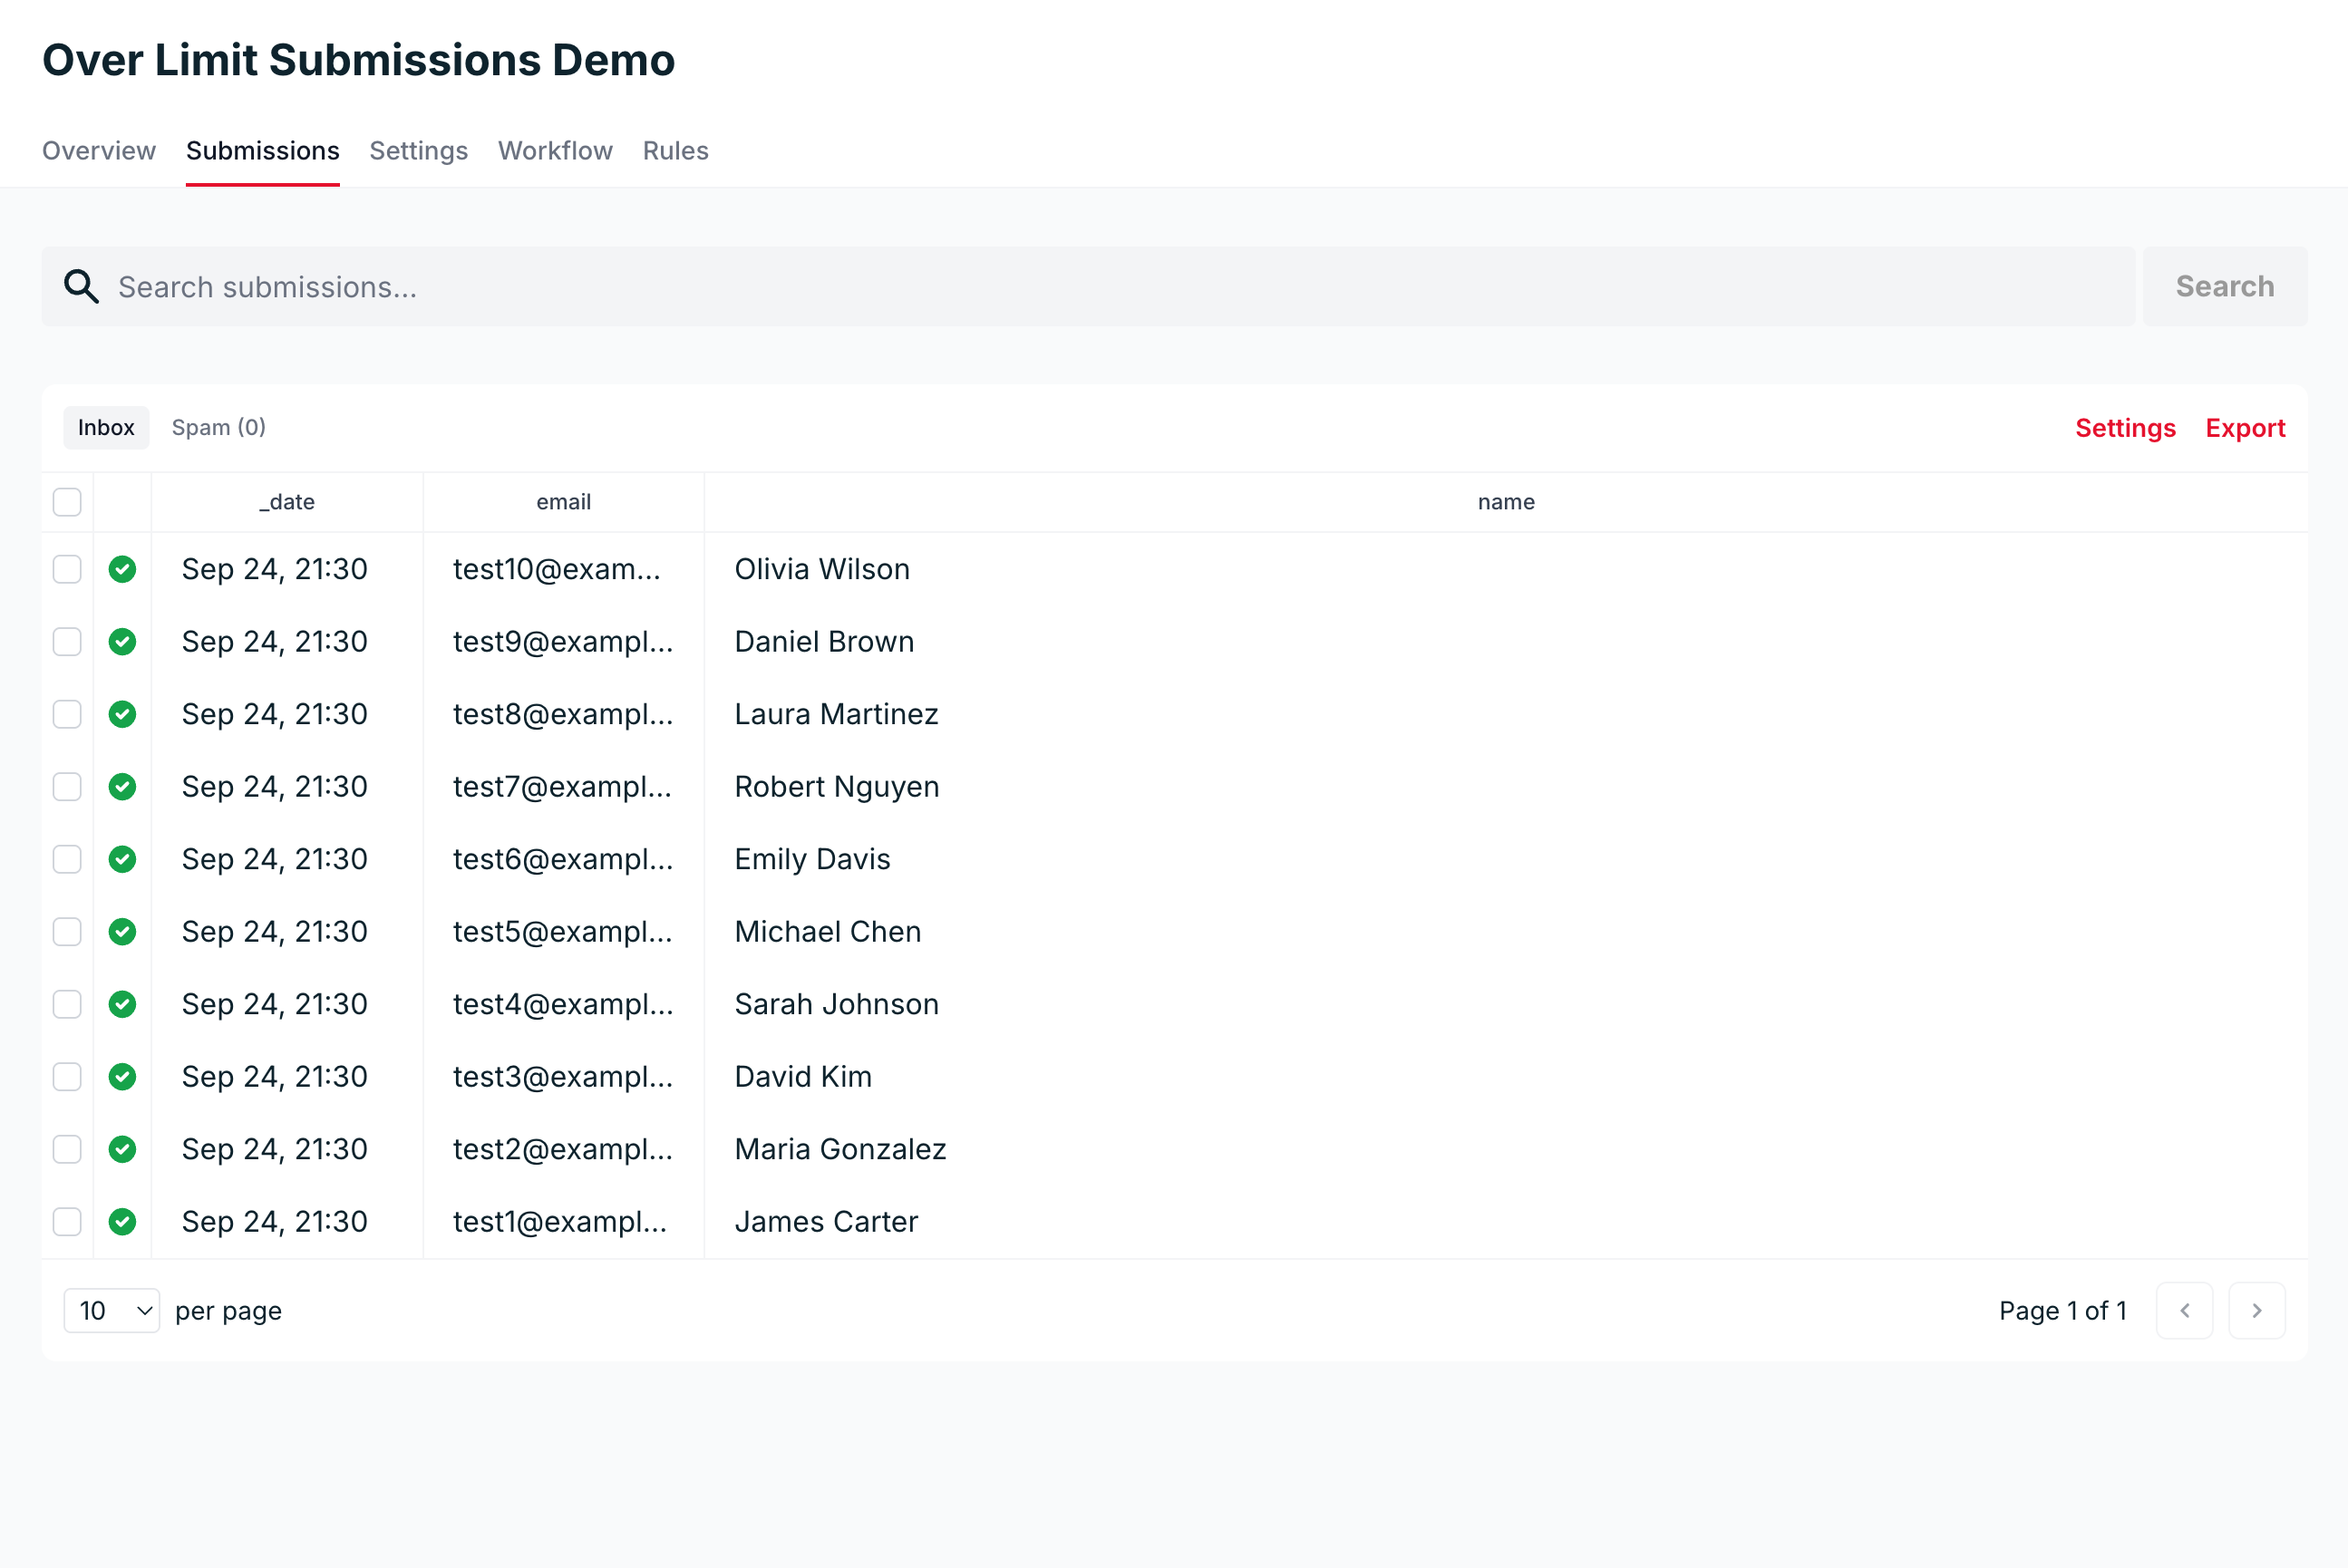Image resolution: width=2348 pixels, height=1568 pixels.
Task: Open the test9@exampl... email cell
Action: pos(563,641)
